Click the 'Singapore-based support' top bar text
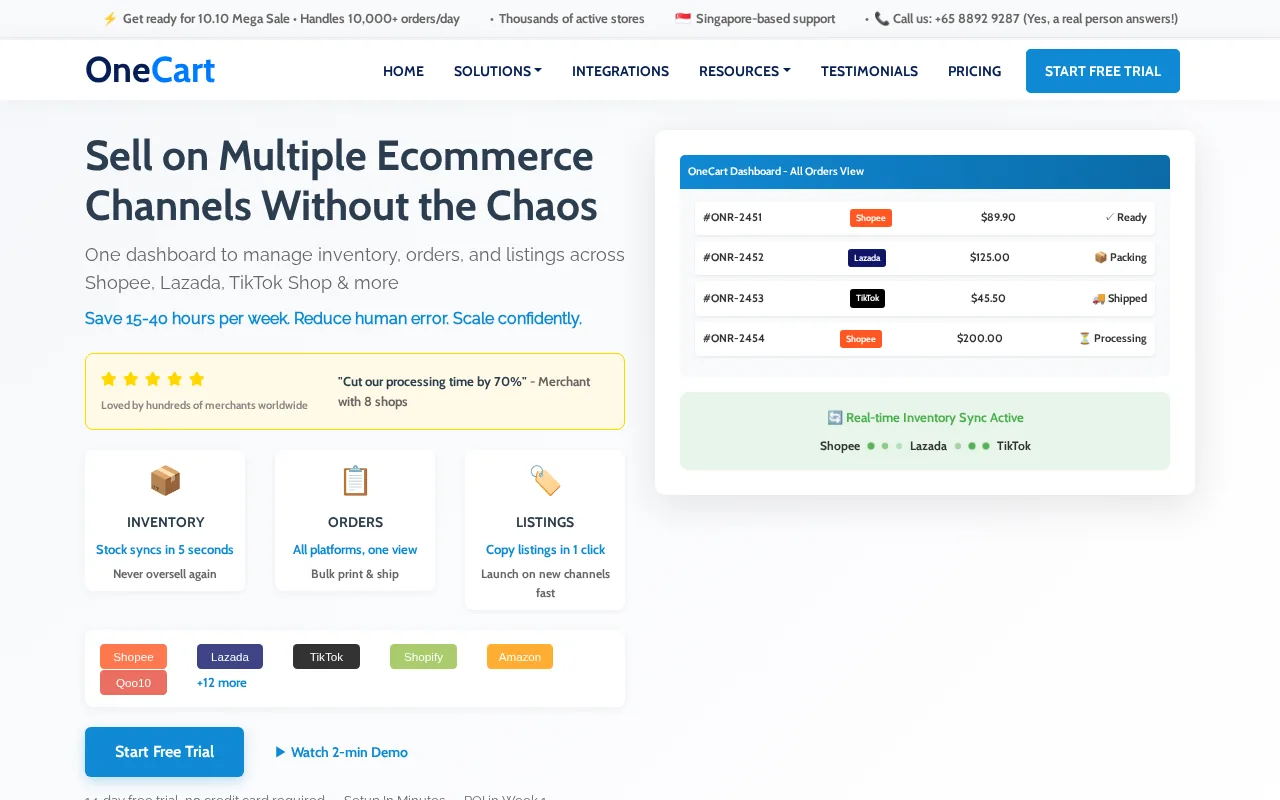 (x=765, y=19)
